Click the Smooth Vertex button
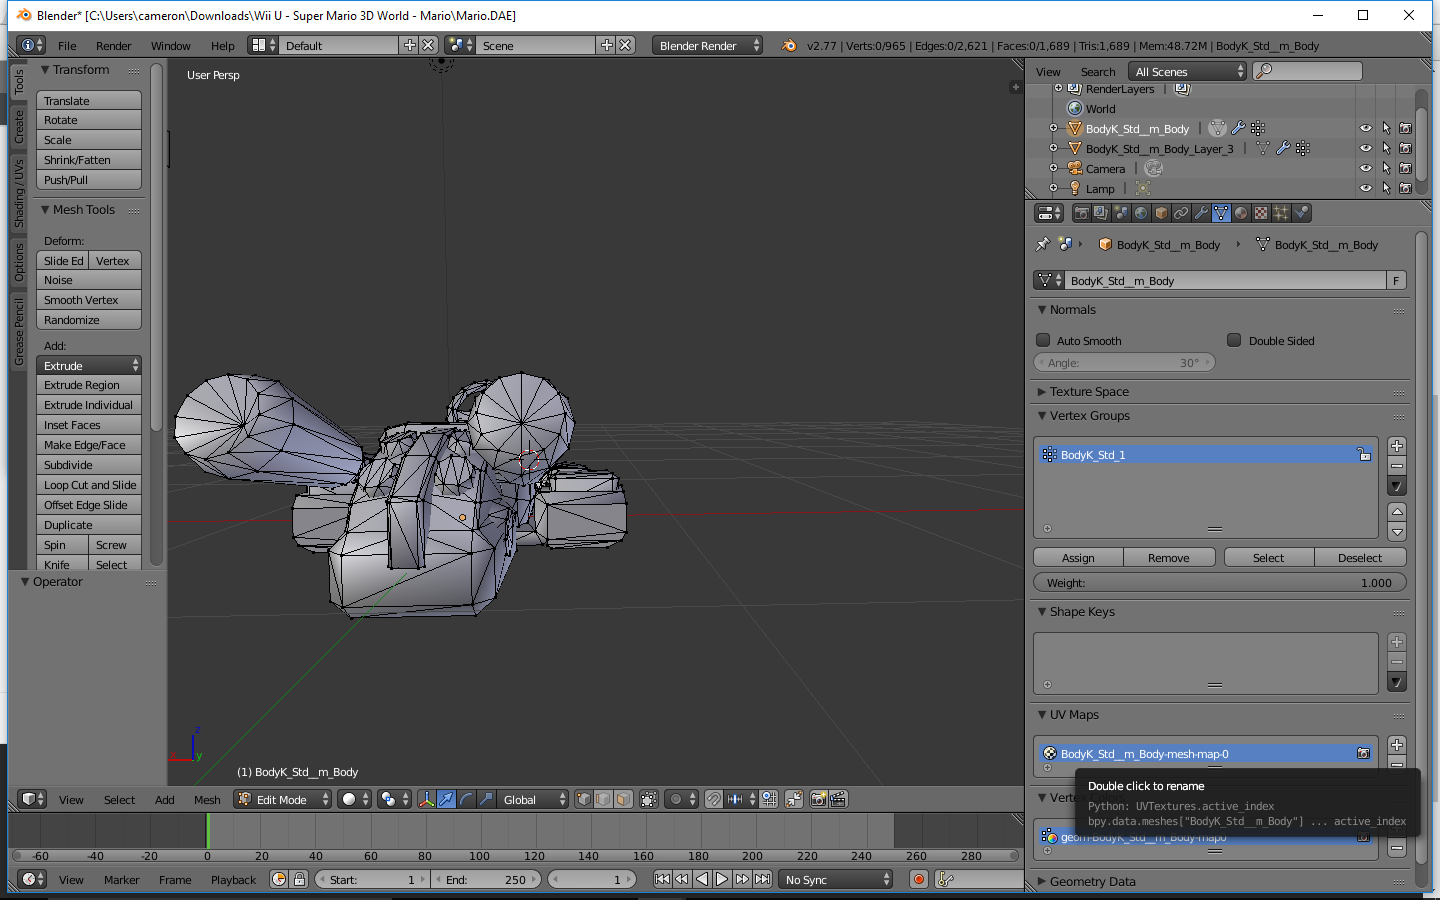1440x900 pixels. [89, 300]
